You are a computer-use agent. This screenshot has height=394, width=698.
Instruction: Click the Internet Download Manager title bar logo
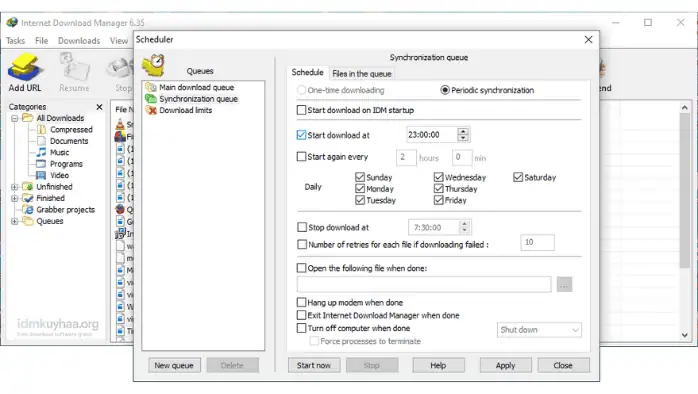point(12,22)
